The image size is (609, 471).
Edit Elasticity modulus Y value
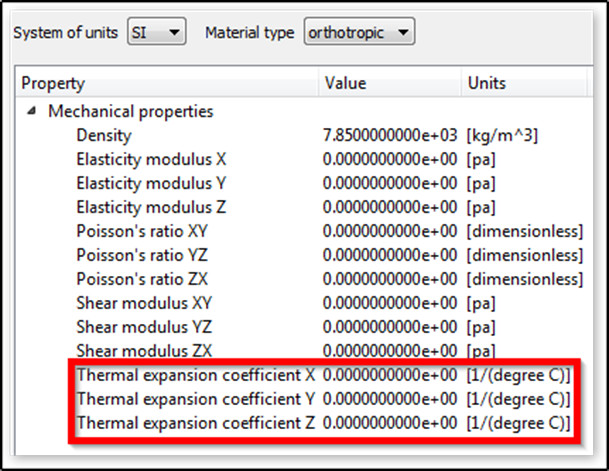391,183
